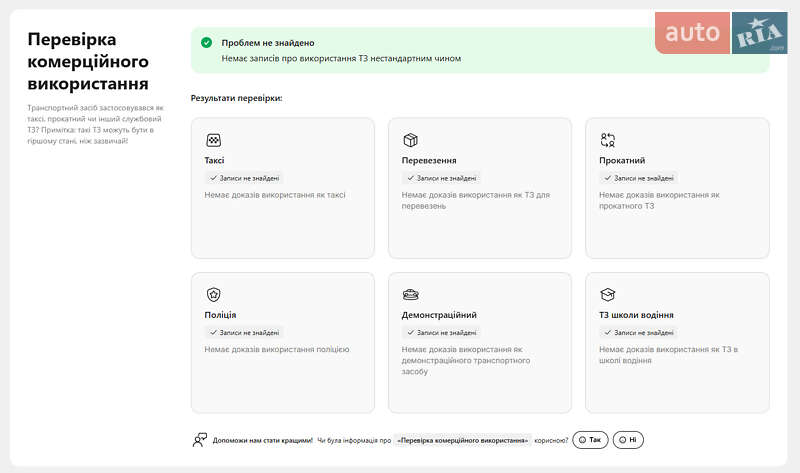Screen dimensions: 800x473
Task: Click the feedback chat icon at bottom
Action: 200,439
